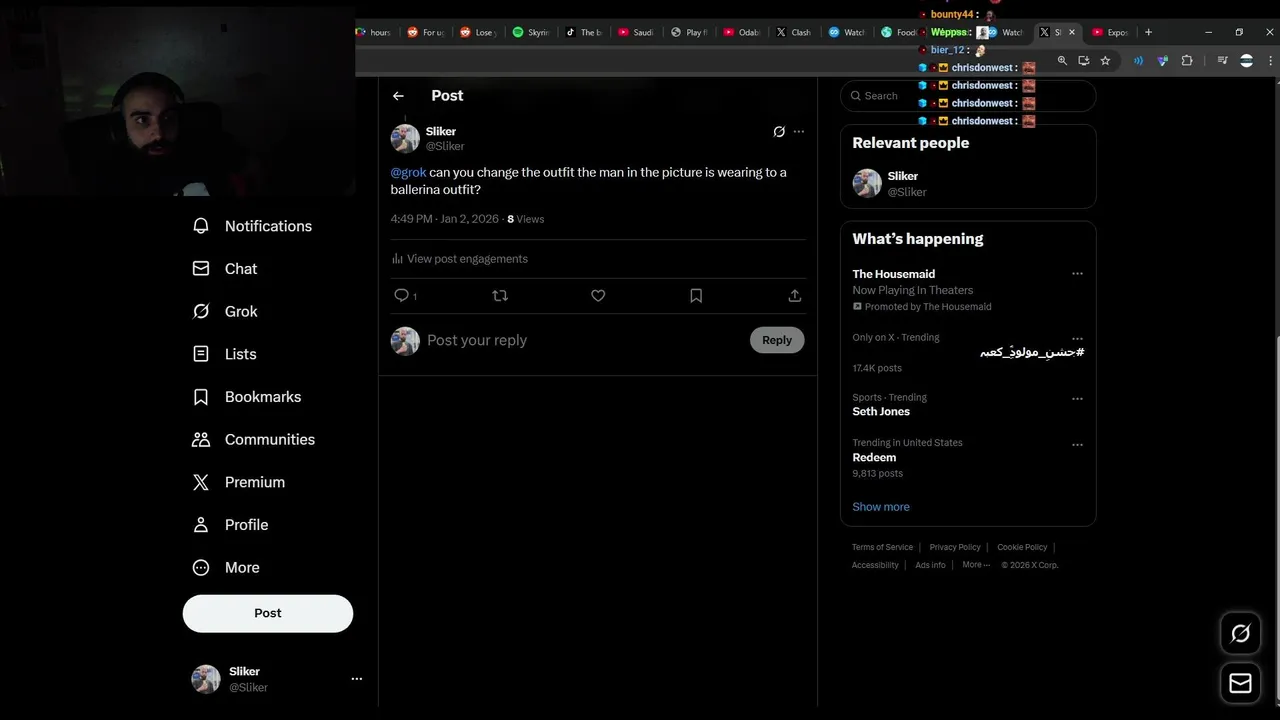Viewport: 1280px width, 720px height.
Task: Open Sliker in Relevant people
Action: pyautogui.click(x=968, y=184)
